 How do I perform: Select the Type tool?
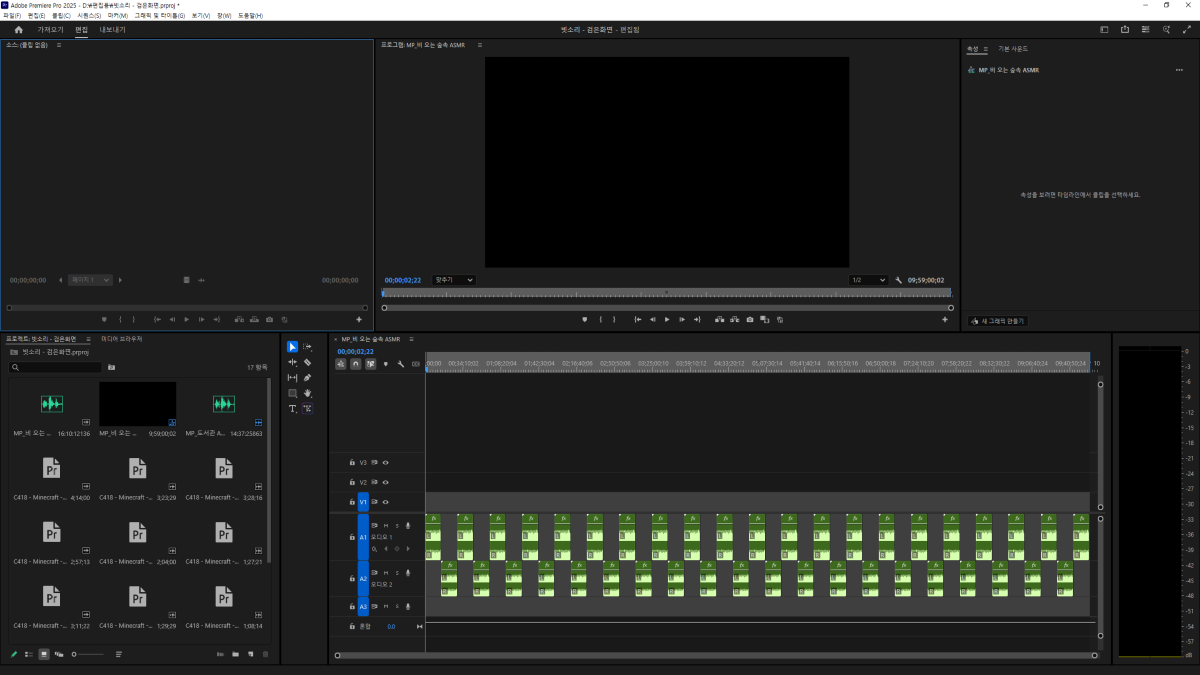point(293,409)
